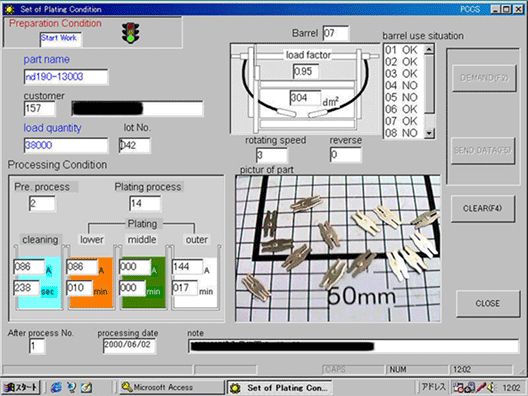Screen dimensions: 528x396
Task: Click the traffic light status icon
Action: (130, 33)
